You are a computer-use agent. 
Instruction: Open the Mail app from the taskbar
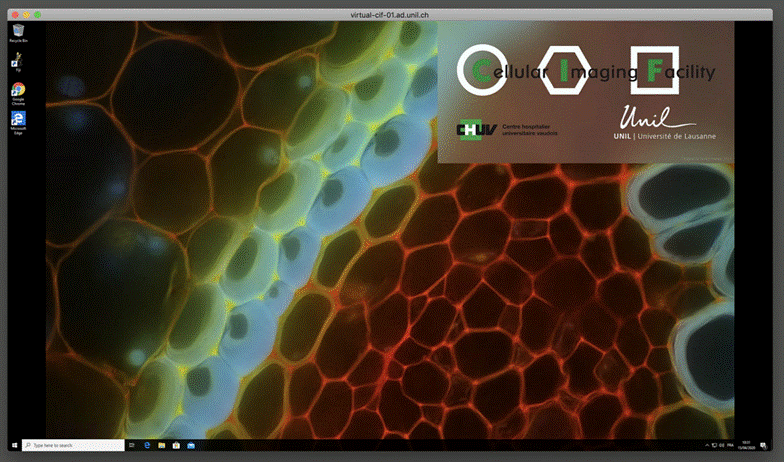tap(190, 445)
